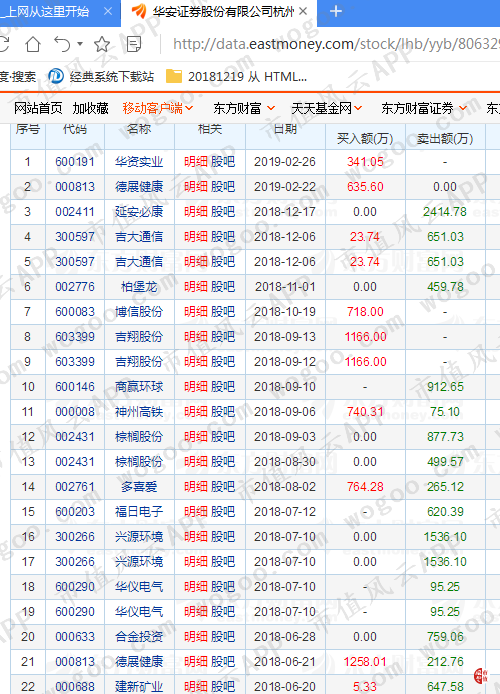Select date 2018-08-02 cell
The width and height of the screenshot is (500, 694).
coord(285,487)
